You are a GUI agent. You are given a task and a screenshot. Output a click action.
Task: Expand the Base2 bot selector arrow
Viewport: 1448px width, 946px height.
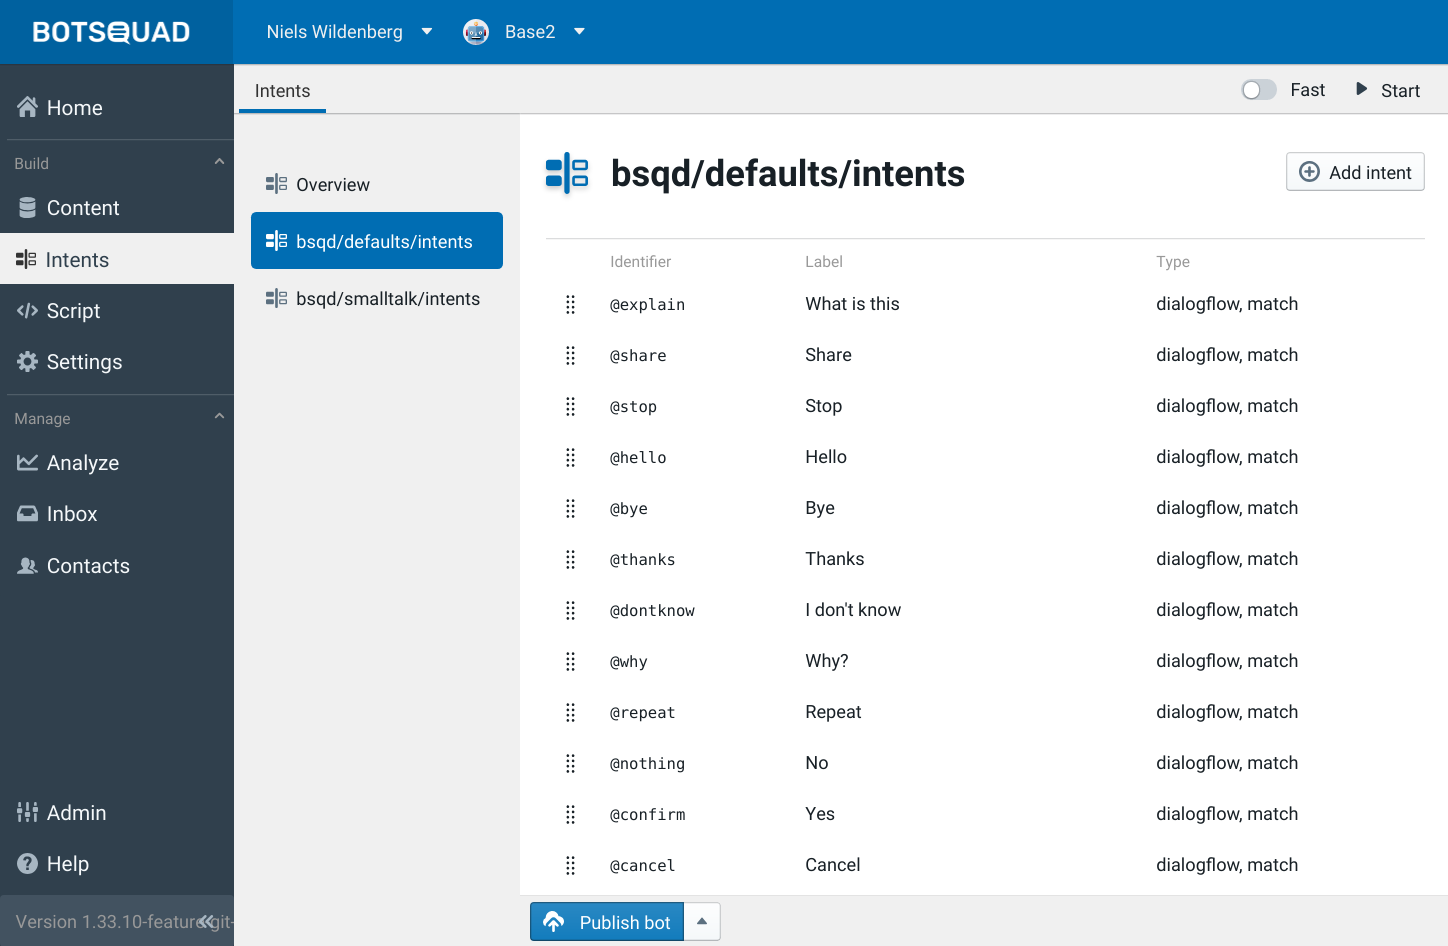click(579, 32)
